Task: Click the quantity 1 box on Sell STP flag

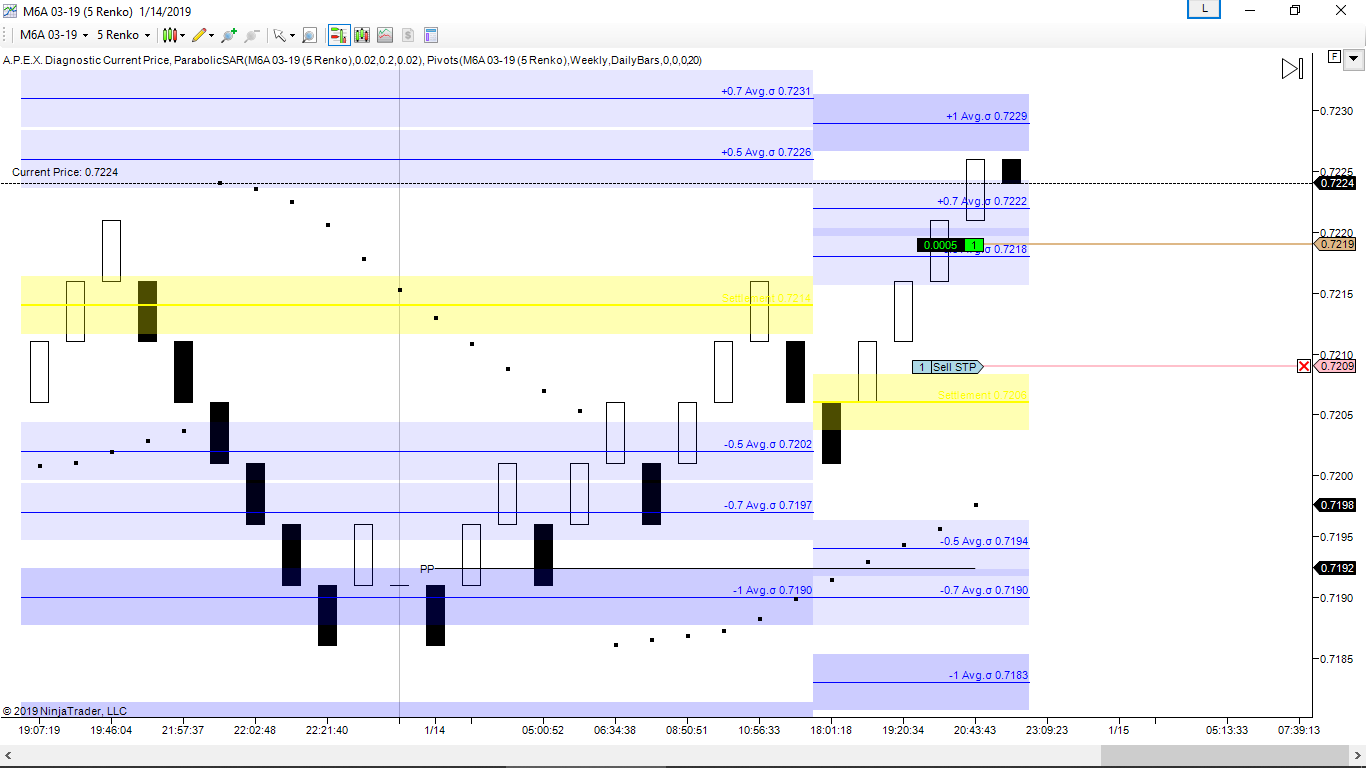Action: (x=921, y=367)
